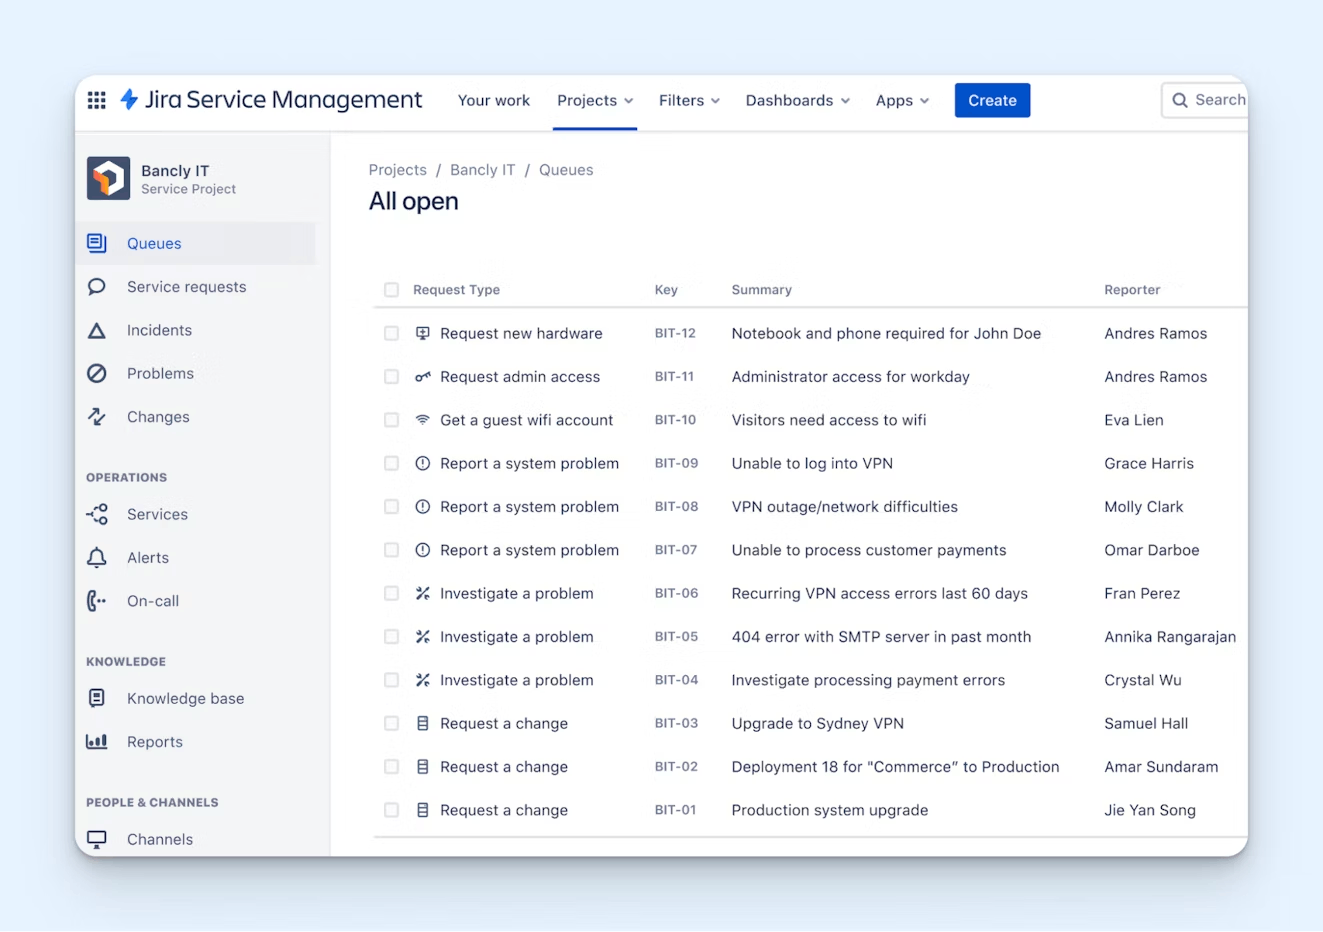The image size is (1323, 932).
Task: Select the Changes icon in sidebar
Action: coord(97,417)
